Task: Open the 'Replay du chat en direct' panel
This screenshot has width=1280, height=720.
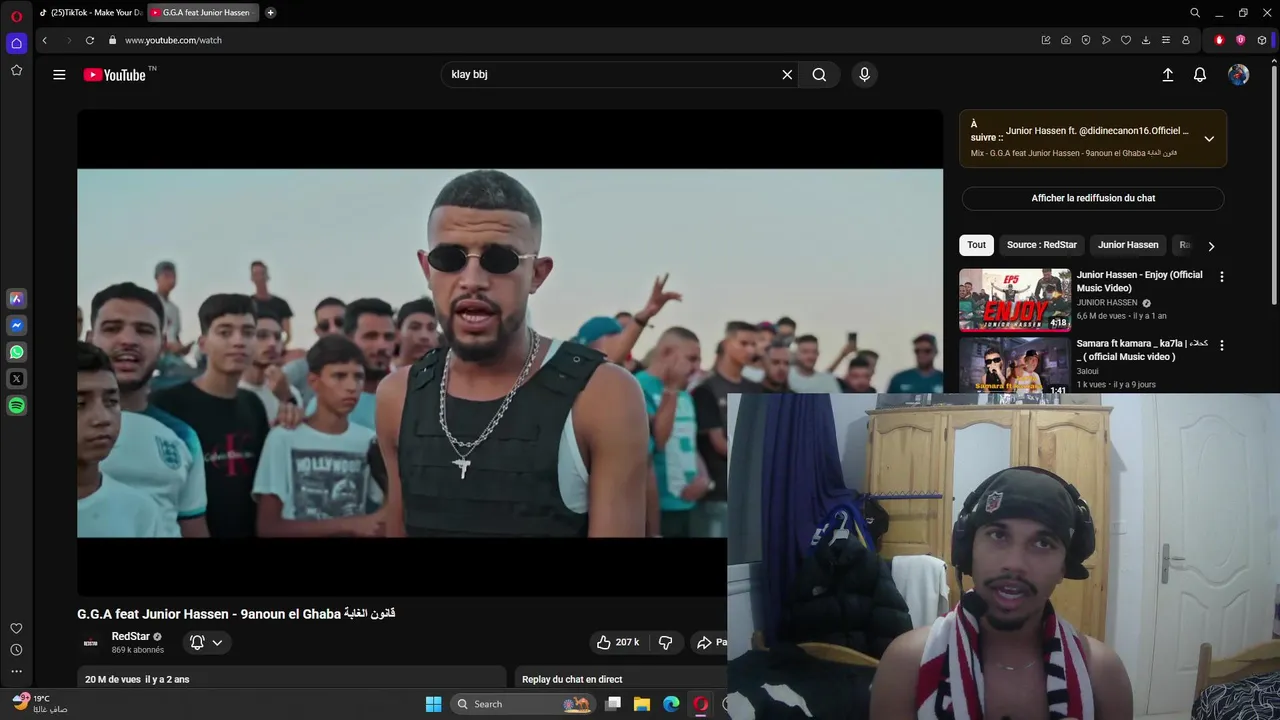Action: click(620, 679)
